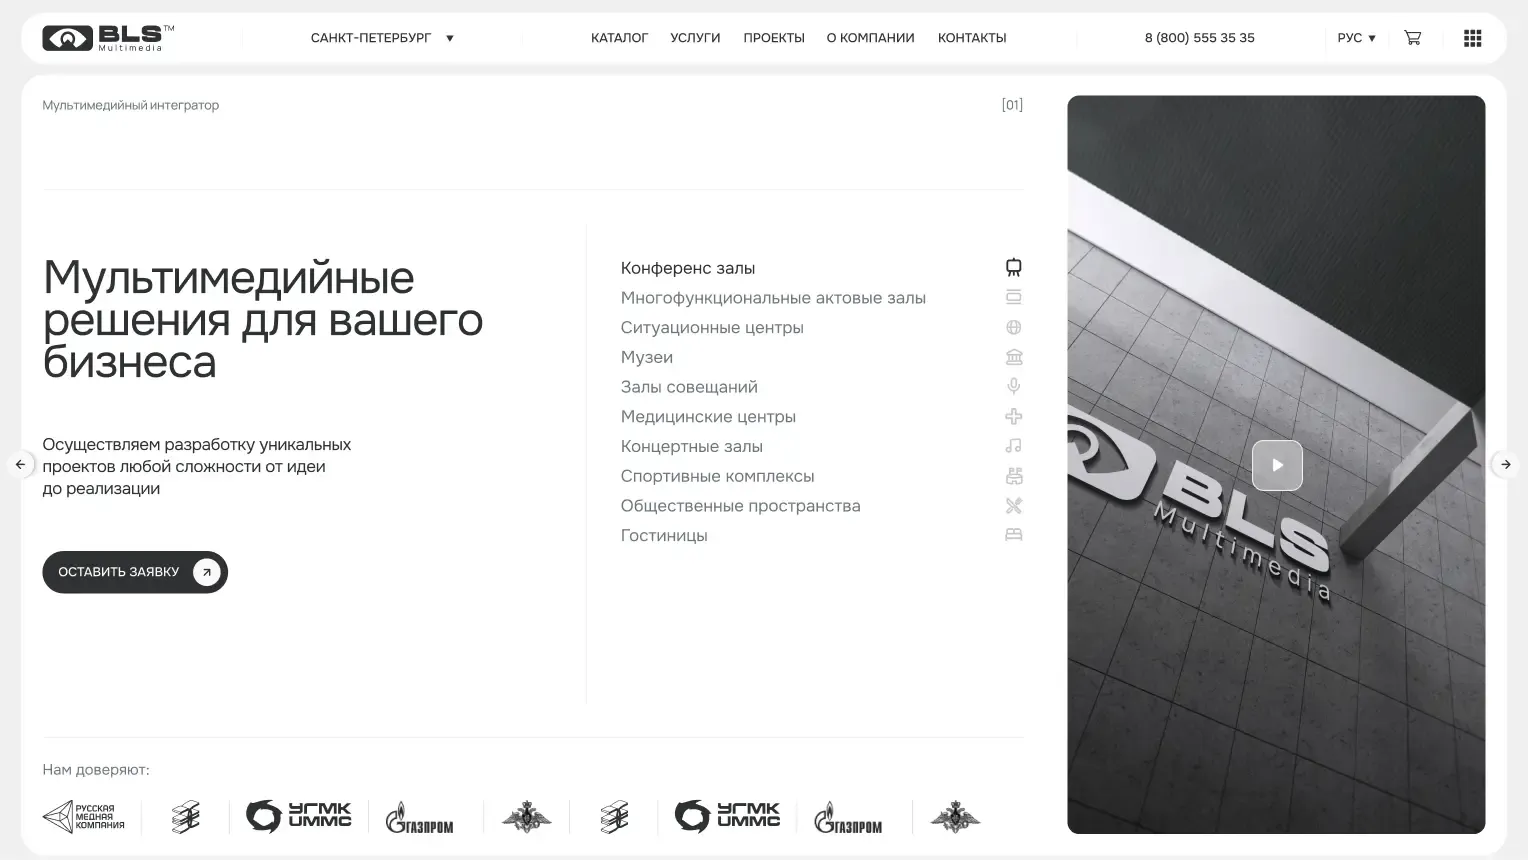
Task: Click the globe icon for Ситуационные центры
Action: coord(1013,327)
